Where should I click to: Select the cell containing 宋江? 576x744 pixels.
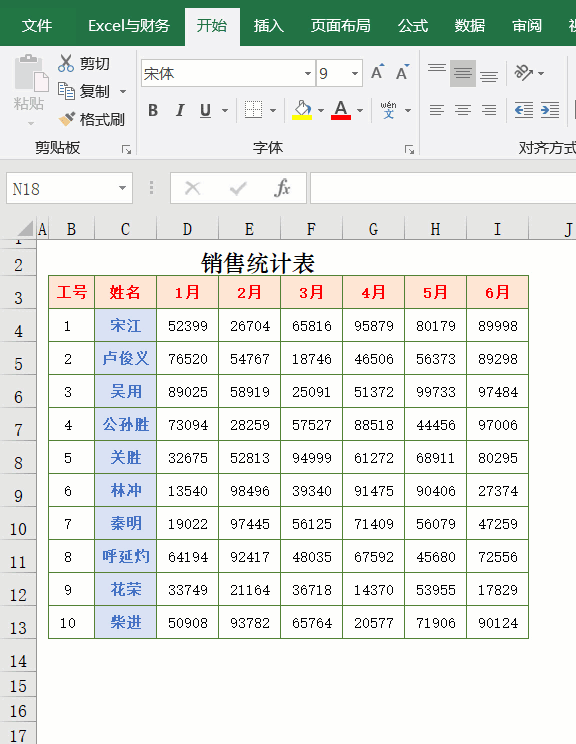tap(126, 326)
